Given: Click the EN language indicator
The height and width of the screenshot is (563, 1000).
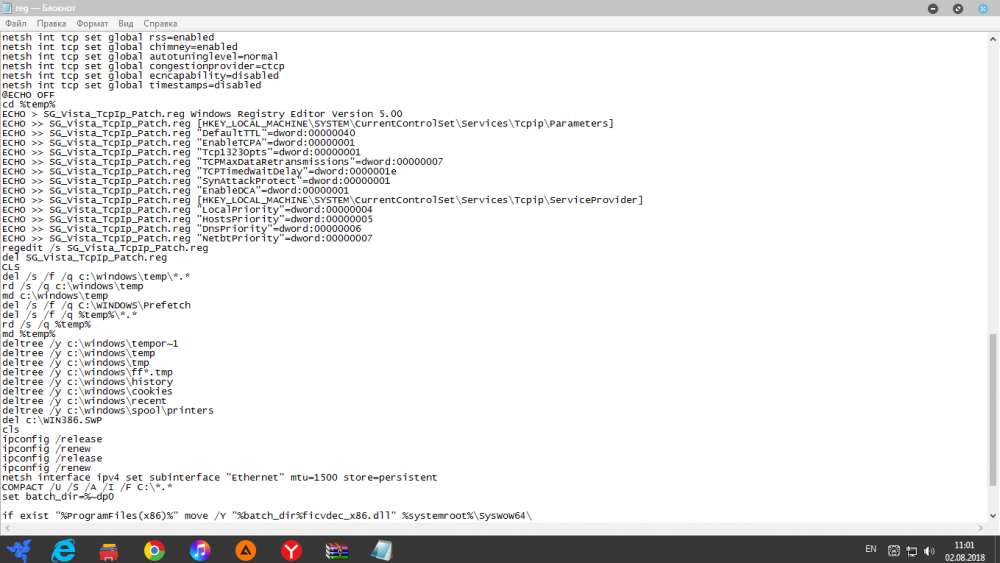Looking at the screenshot, I should [870, 549].
